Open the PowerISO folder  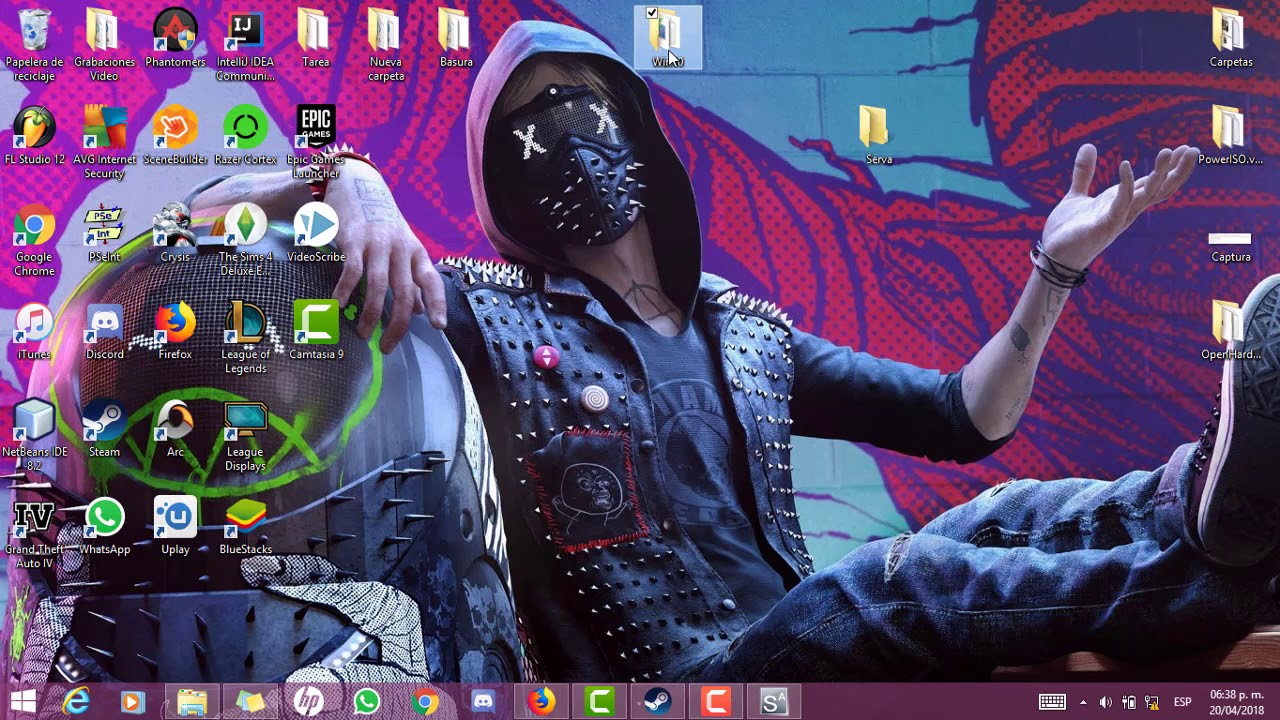1231,136
